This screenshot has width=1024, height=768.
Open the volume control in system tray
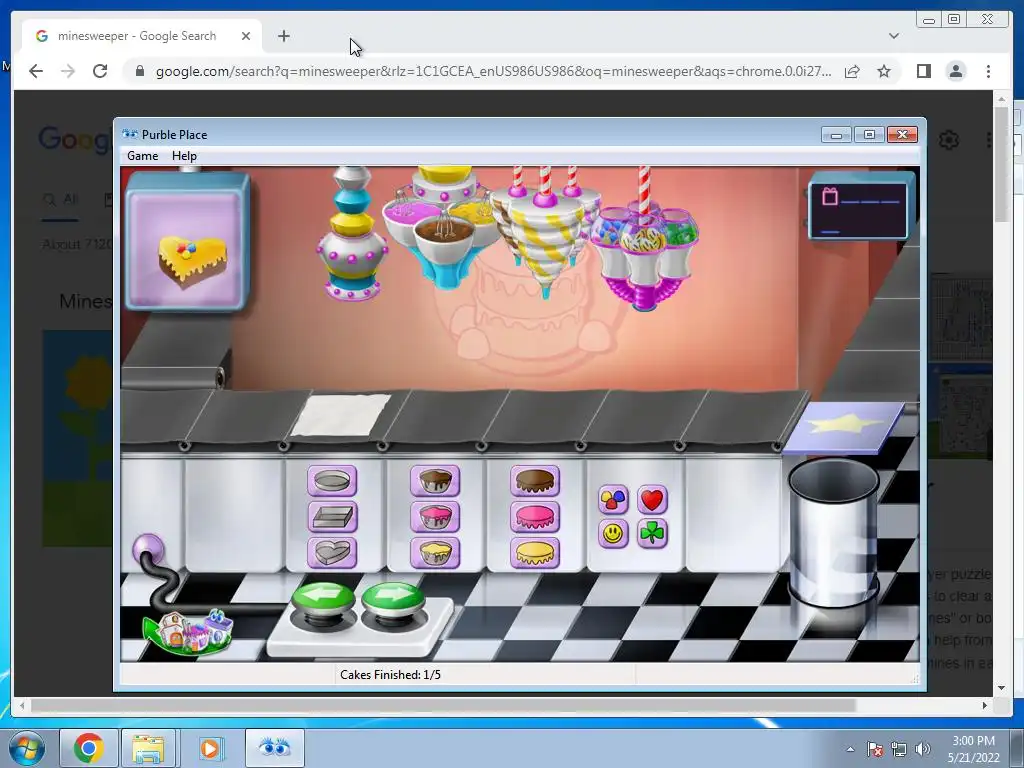point(923,749)
